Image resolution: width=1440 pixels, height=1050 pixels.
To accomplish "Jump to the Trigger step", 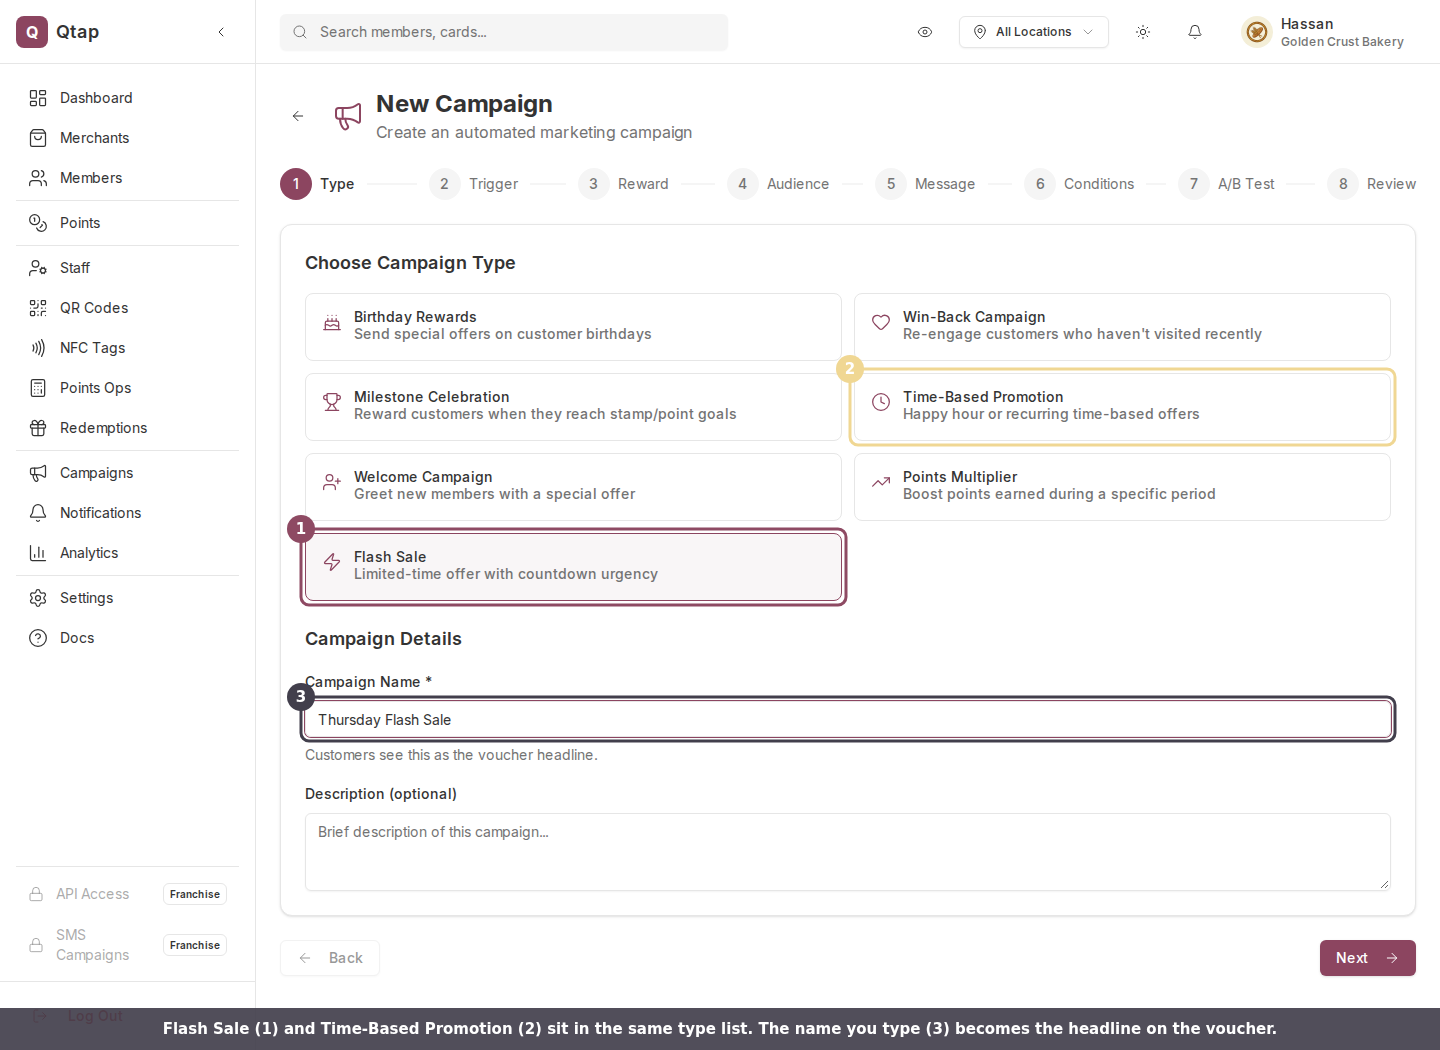I will (474, 184).
